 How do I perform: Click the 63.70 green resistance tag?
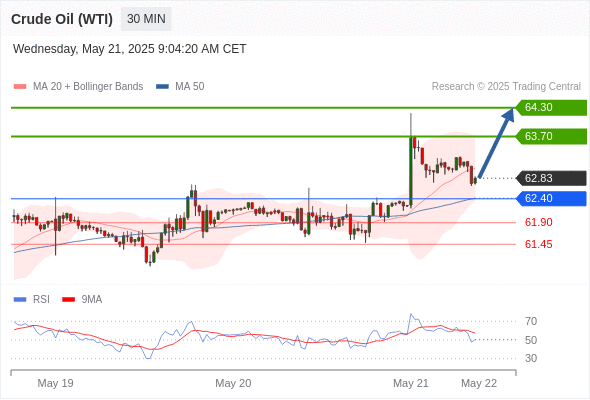(551, 136)
